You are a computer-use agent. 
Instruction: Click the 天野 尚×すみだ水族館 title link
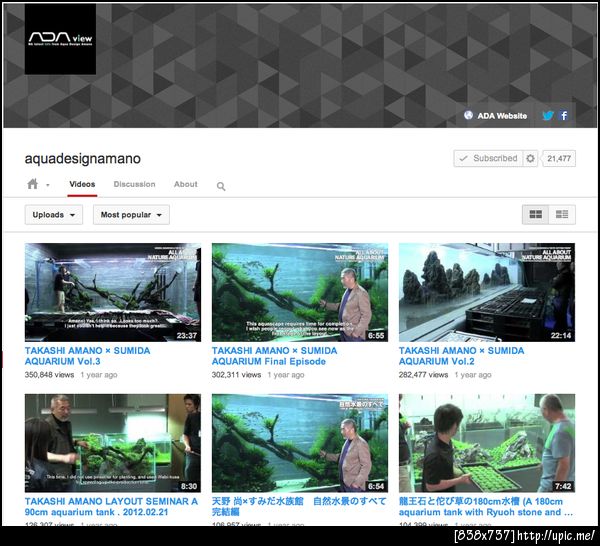[x=299, y=507]
